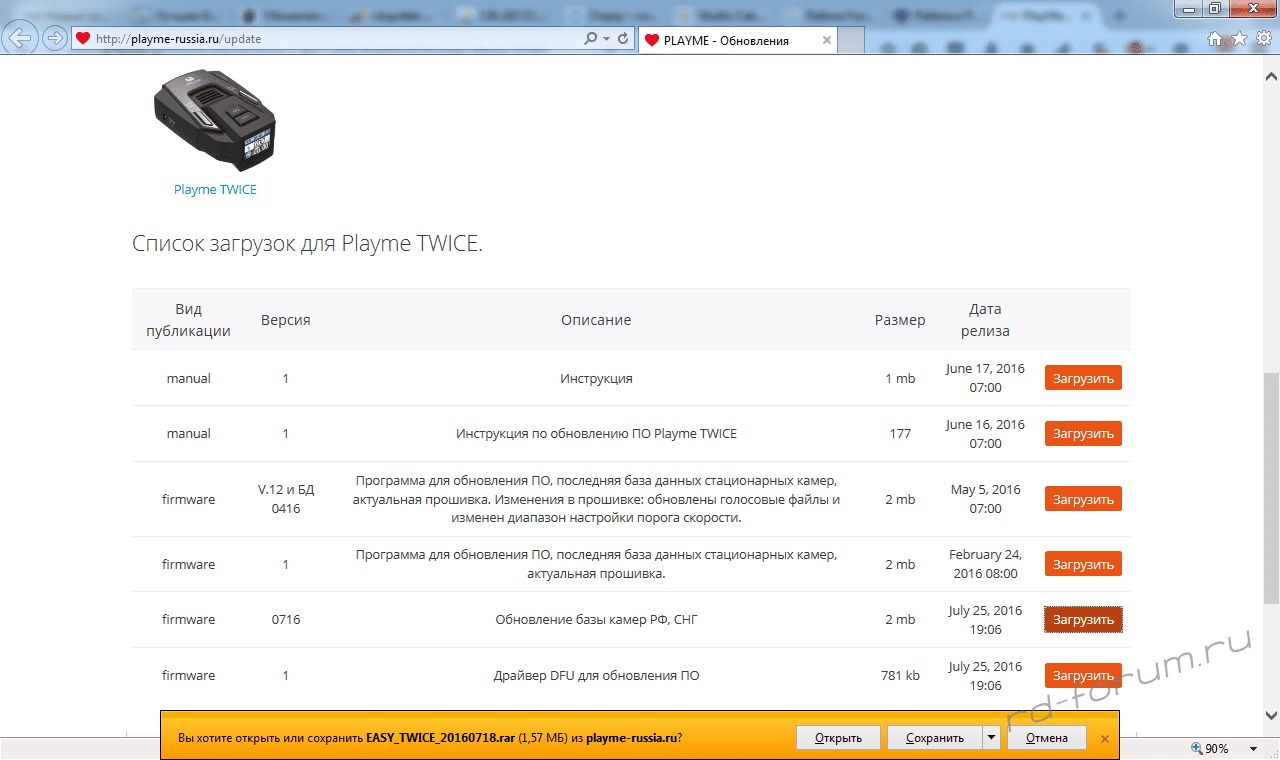
Task: Click the EASY_TWICE_20160718.rar file name text
Action: (x=440, y=738)
